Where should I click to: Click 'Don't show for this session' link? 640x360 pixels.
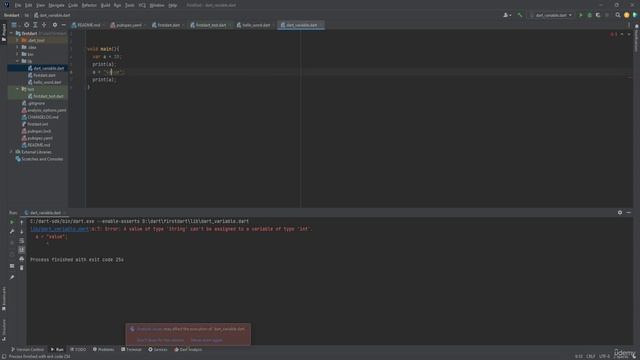point(160,340)
